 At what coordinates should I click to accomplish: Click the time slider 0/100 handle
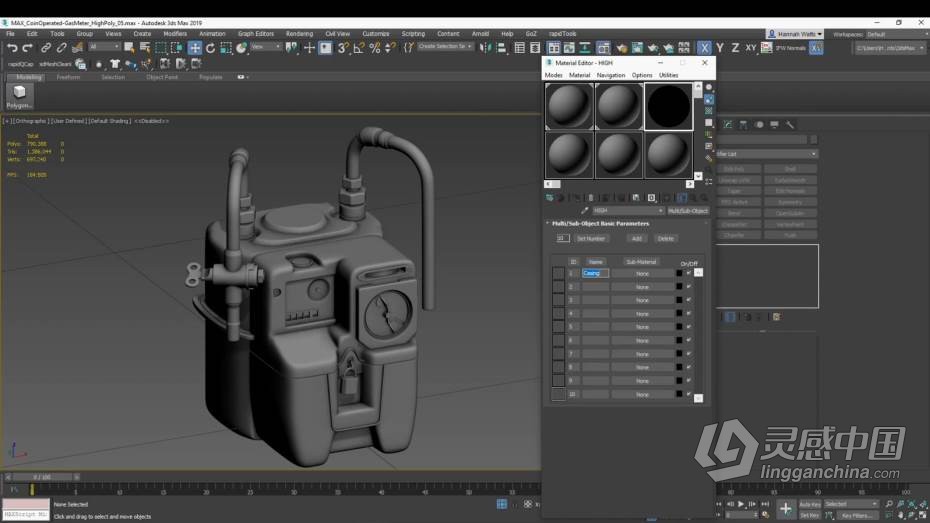coord(42,477)
